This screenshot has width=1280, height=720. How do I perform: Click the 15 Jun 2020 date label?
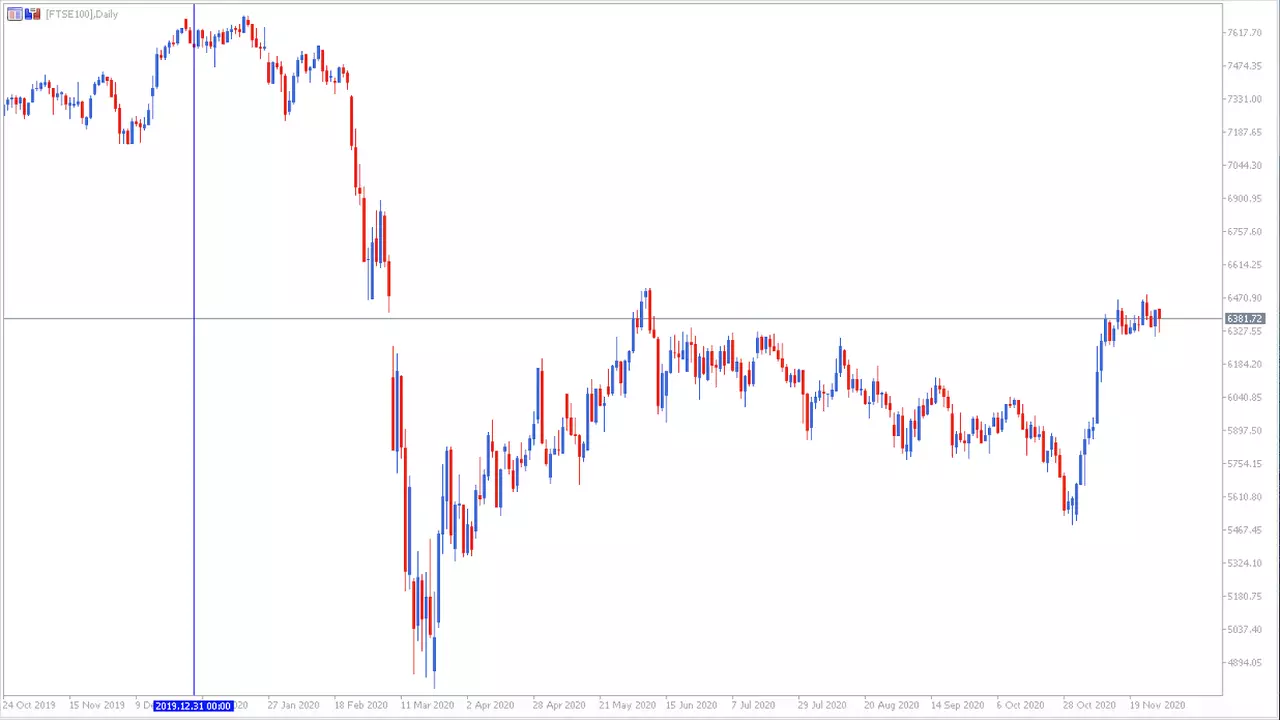point(692,705)
